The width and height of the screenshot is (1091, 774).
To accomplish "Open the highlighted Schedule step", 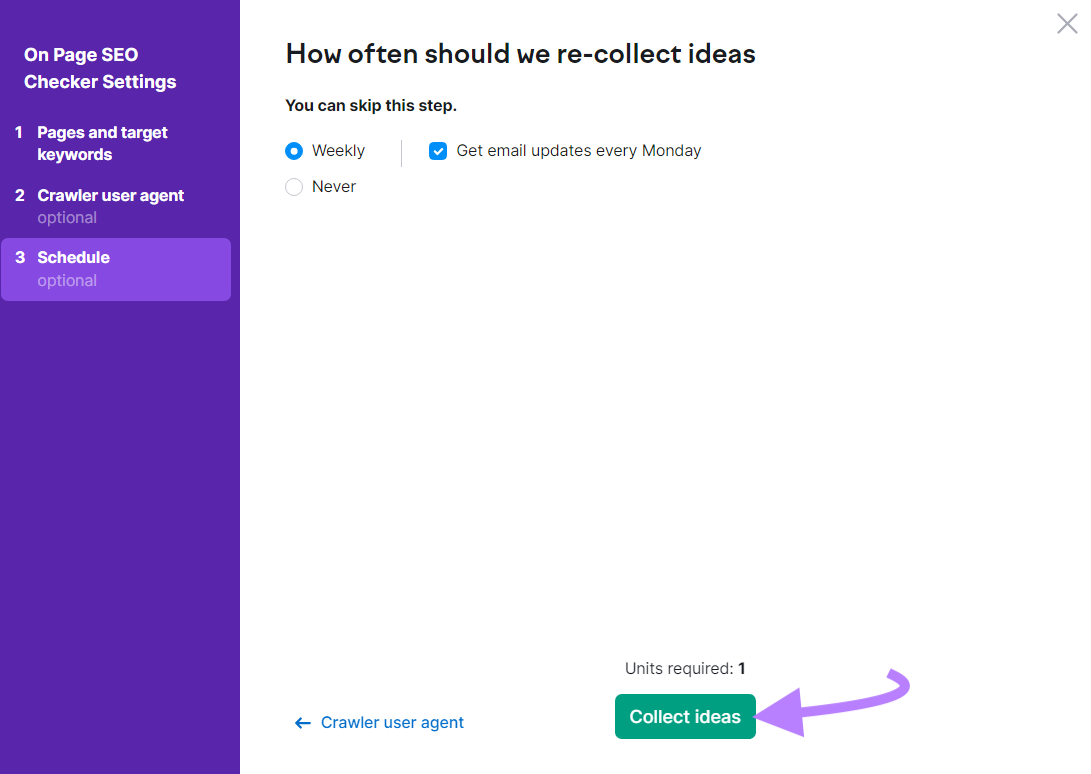I will (75, 257).
